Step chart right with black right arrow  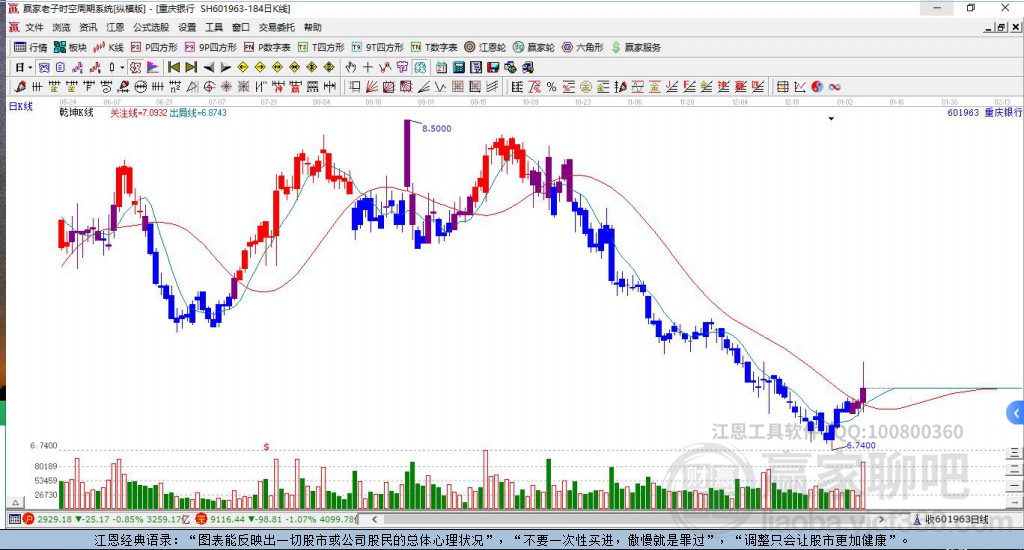click(x=225, y=67)
